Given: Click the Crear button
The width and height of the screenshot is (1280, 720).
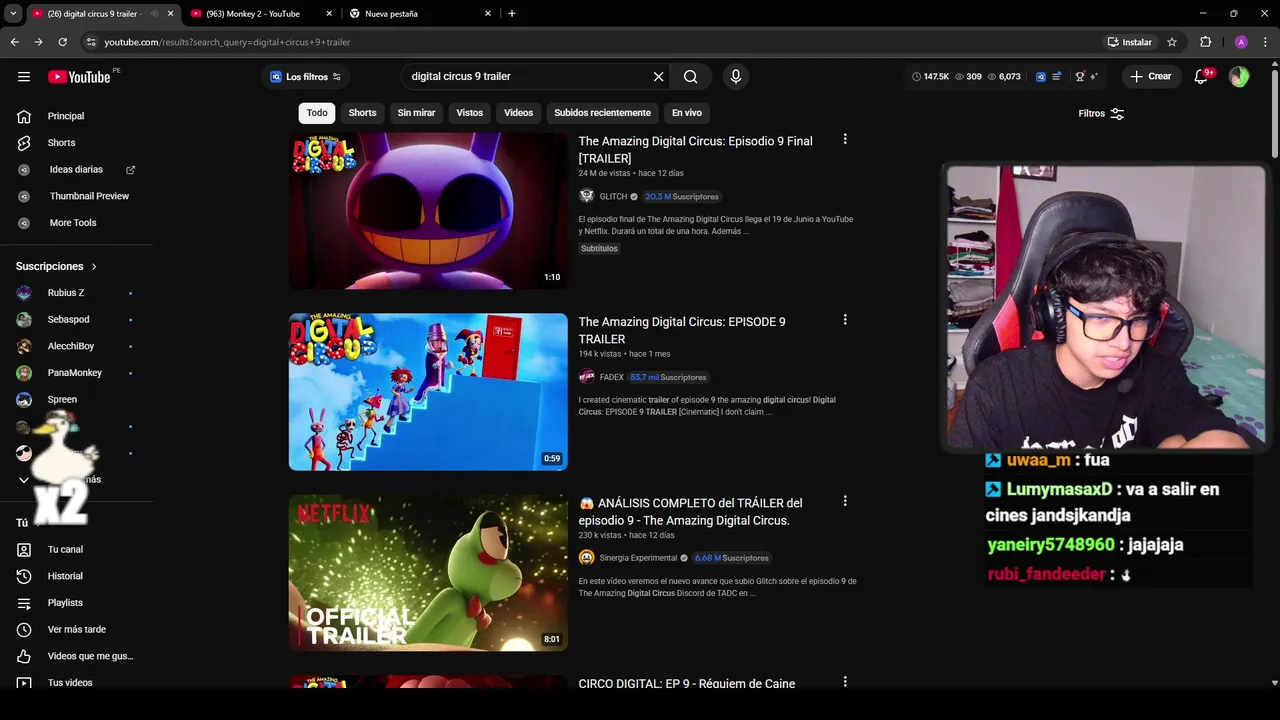Looking at the screenshot, I should pos(1151,77).
